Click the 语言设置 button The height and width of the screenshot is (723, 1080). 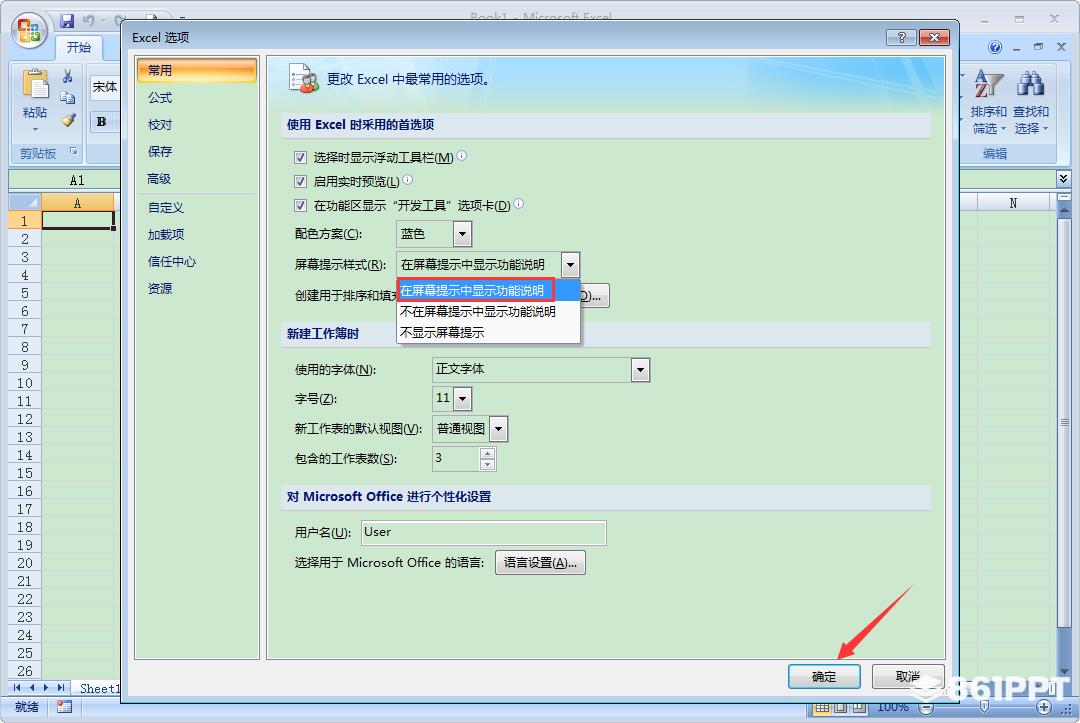[x=540, y=563]
